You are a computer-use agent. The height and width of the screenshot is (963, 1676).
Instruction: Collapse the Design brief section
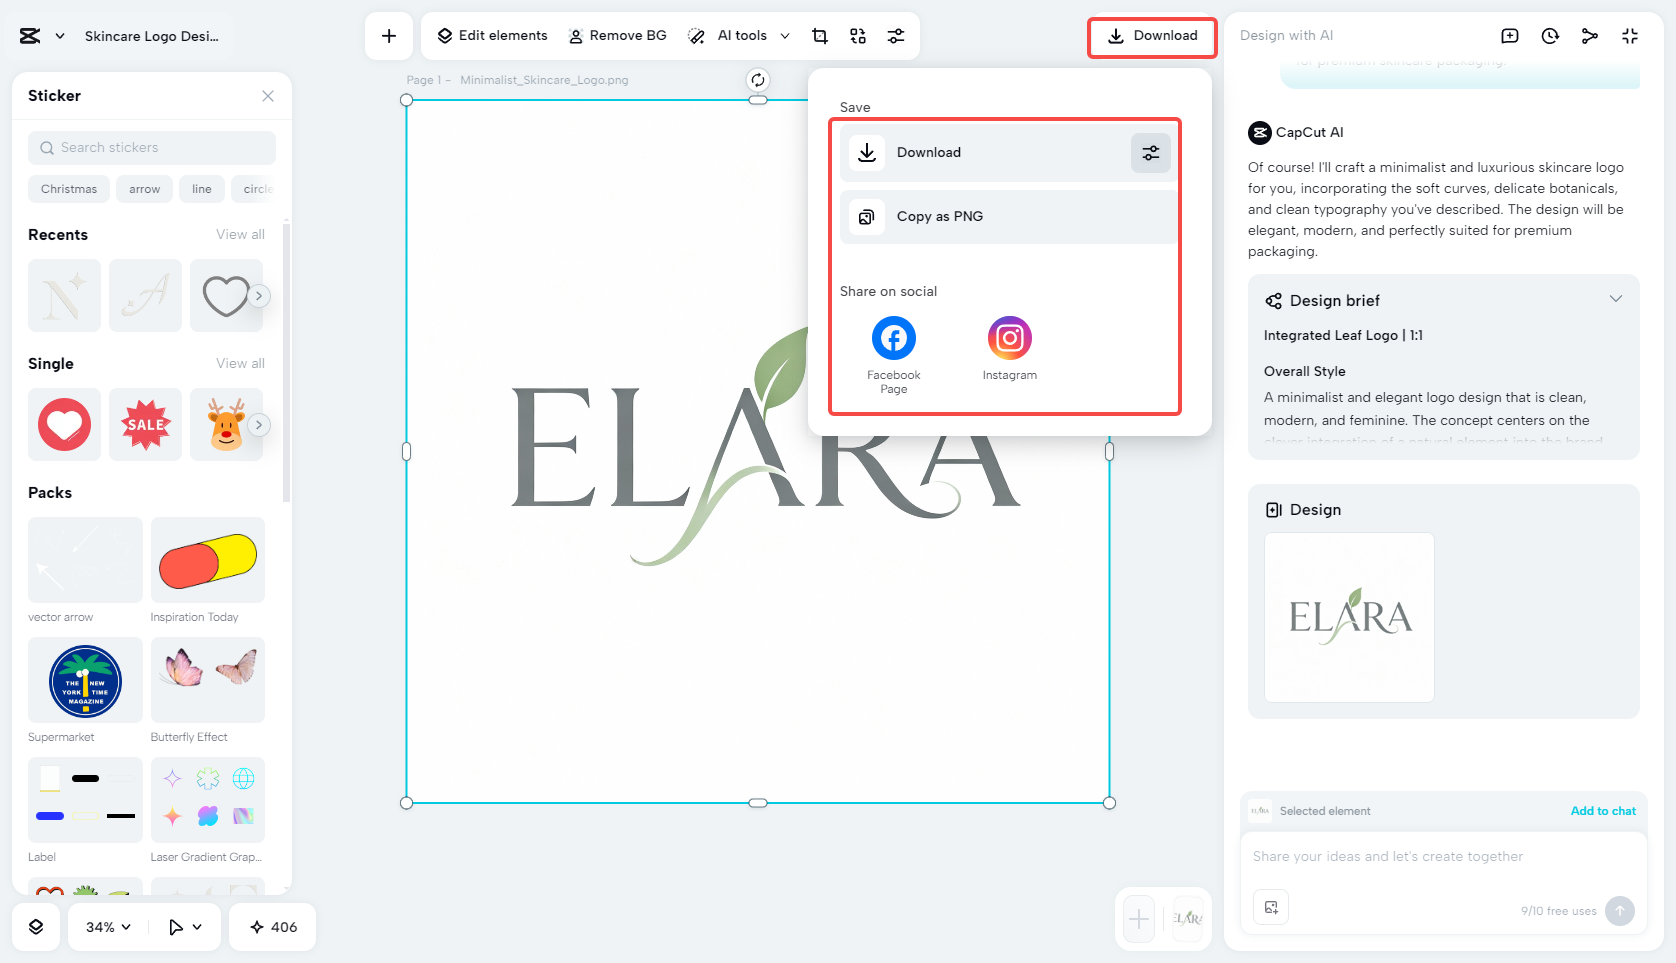(x=1617, y=298)
